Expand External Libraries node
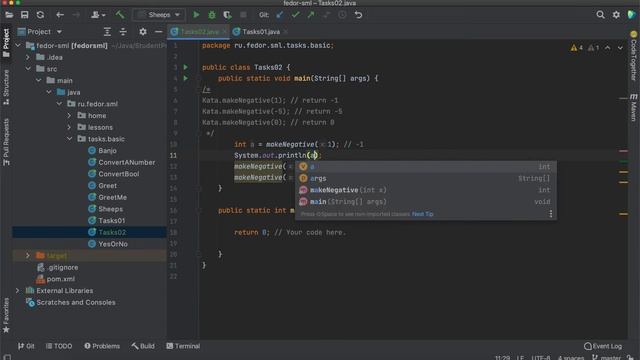The height and width of the screenshot is (360, 640). tap(18, 291)
